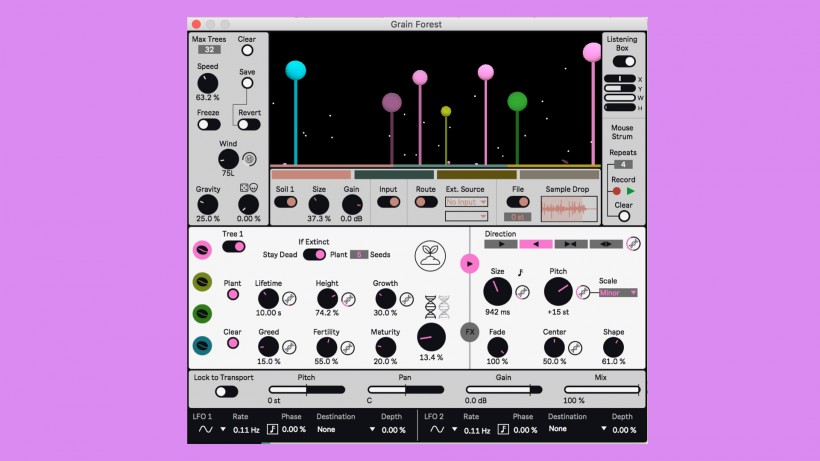Click the green play arrow under Record
Image resolution: width=820 pixels, height=461 pixels.
(631, 190)
